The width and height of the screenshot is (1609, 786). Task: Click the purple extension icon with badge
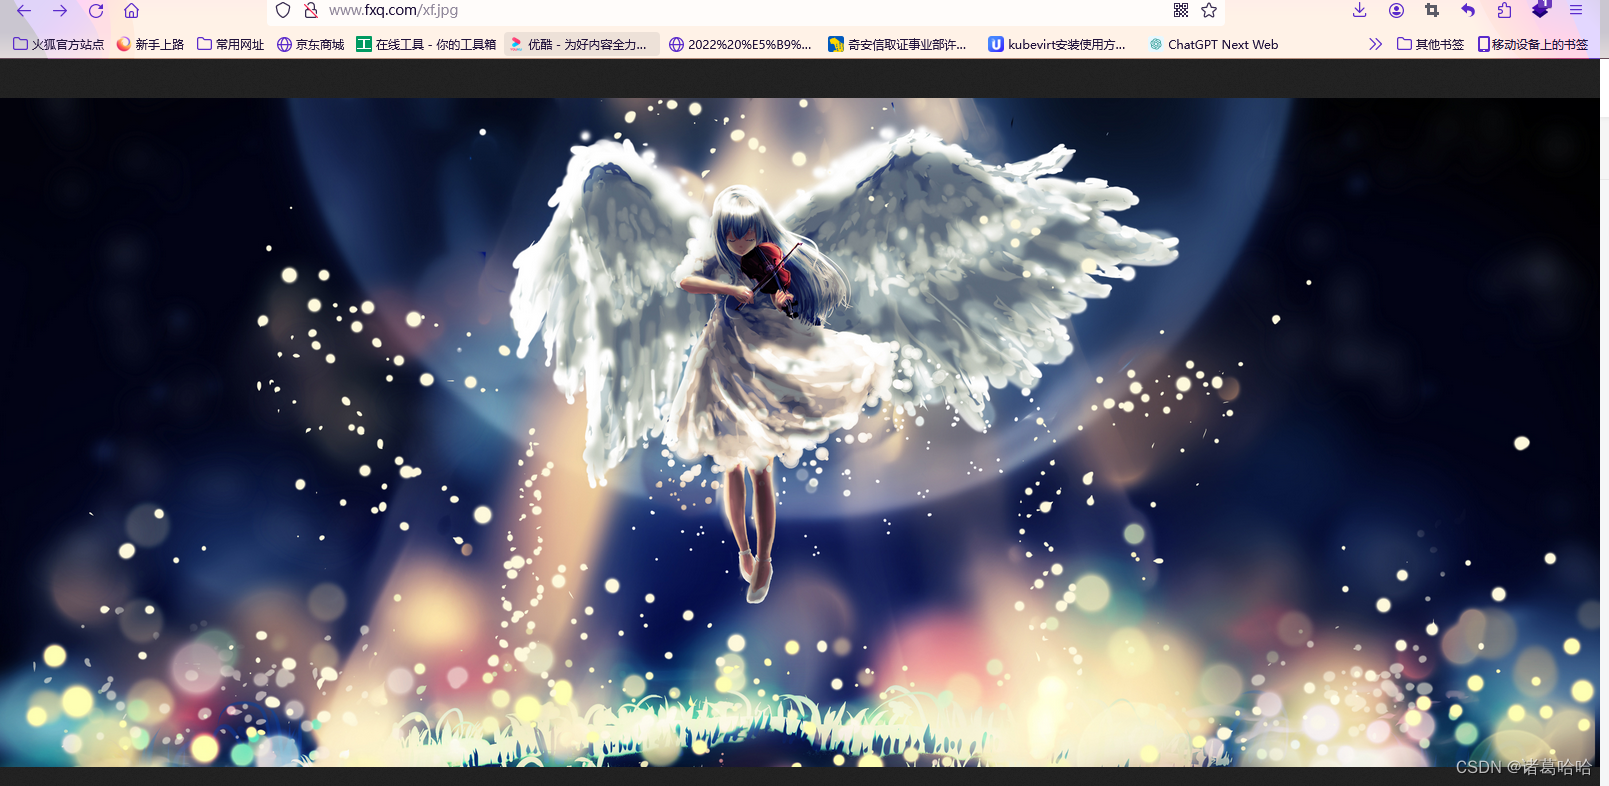1541,9
